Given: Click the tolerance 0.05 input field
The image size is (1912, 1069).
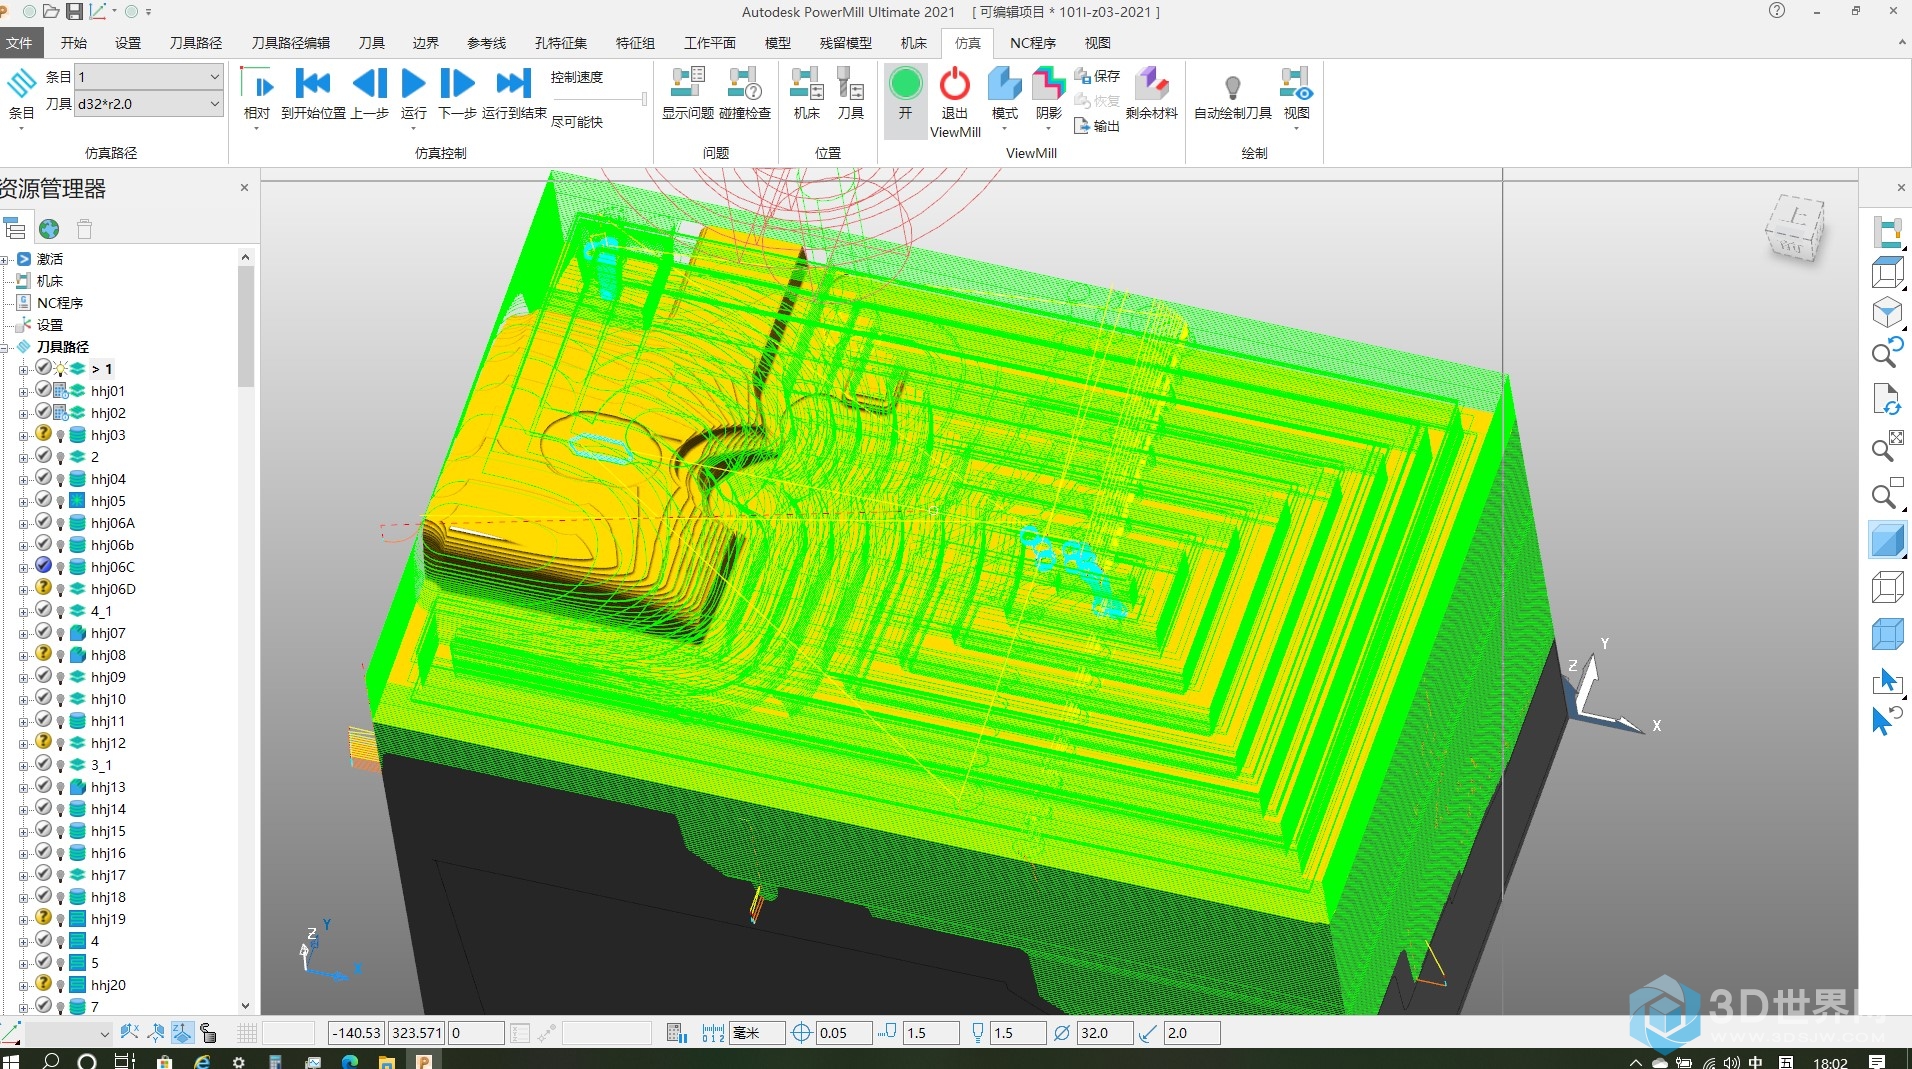Looking at the screenshot, I should [x=843, y=1033].
